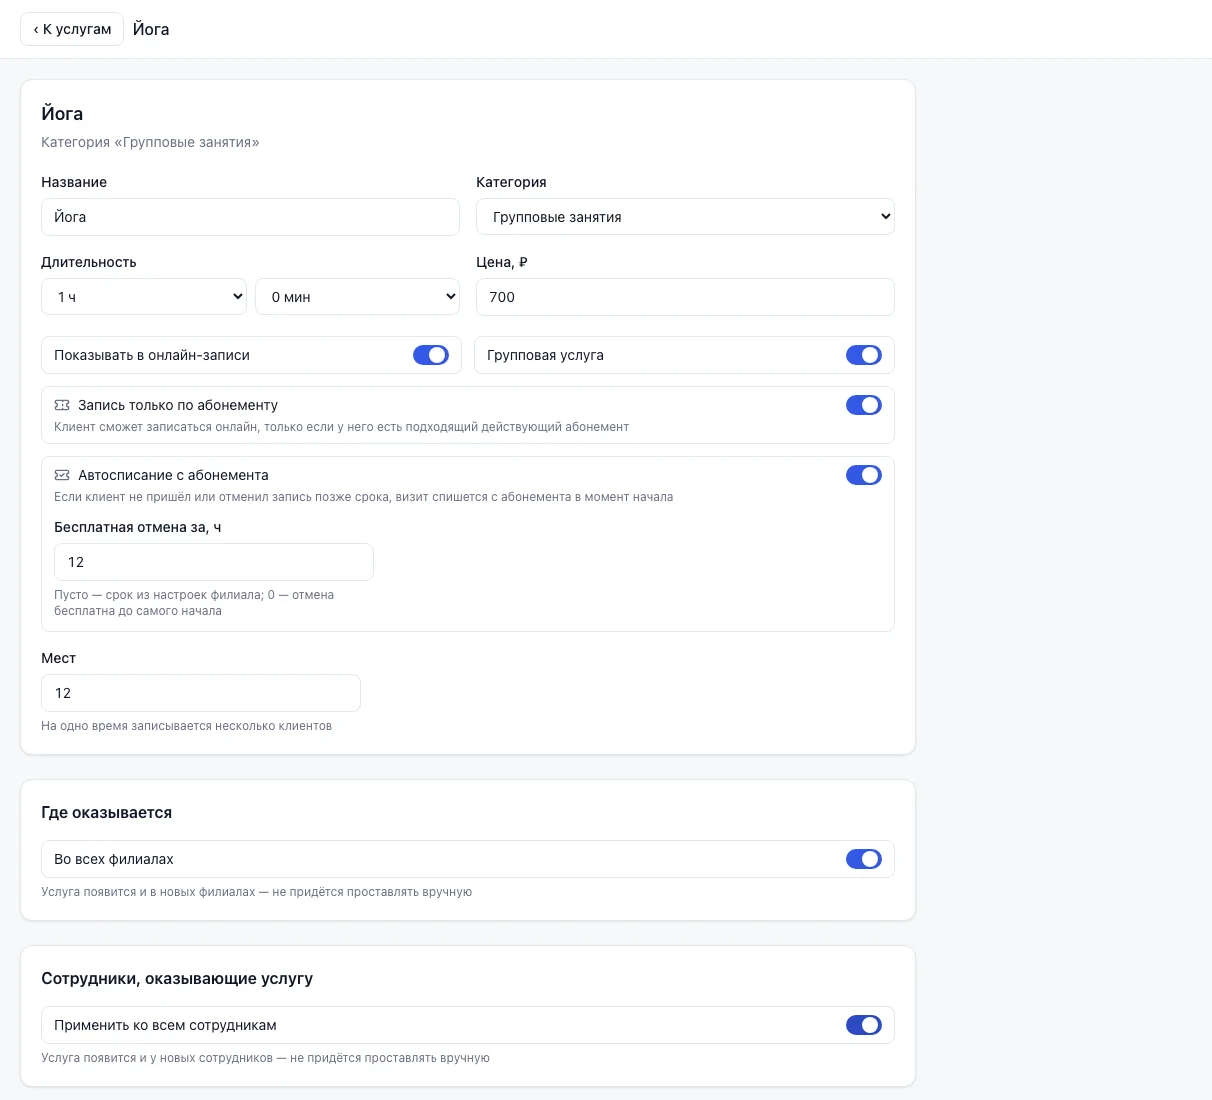Screen dimensions: 1212x1100
Task: Toggle Показывать в онлайн-записи switch
Action: pyautogui.click(x=431, y=355)
